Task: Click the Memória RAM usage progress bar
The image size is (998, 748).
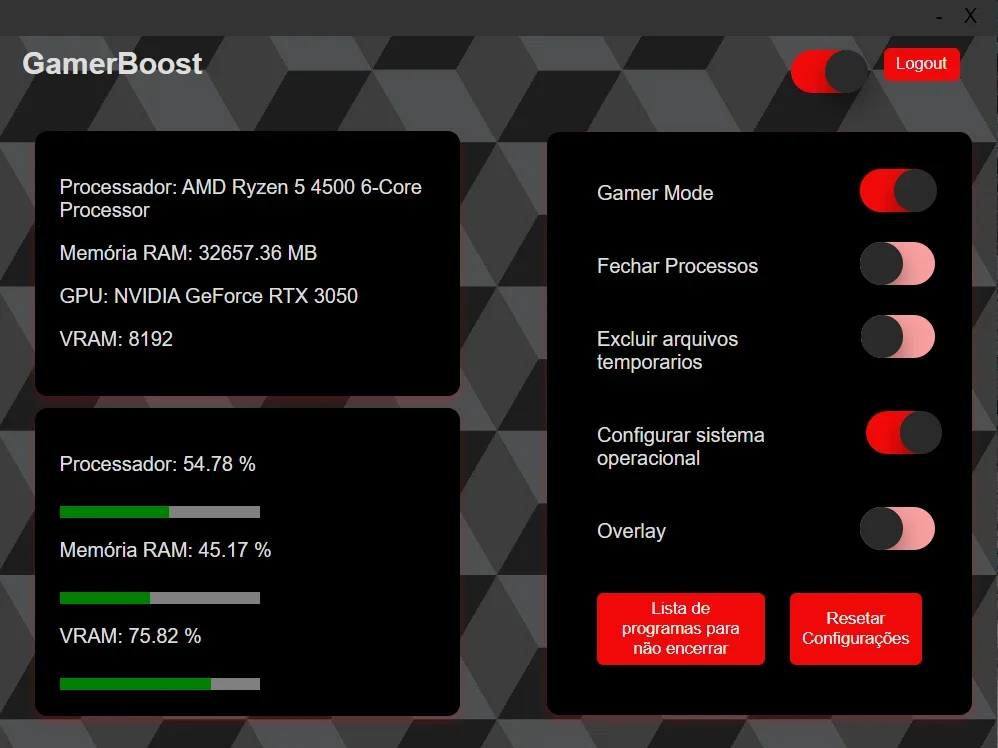Action: [160, 598]
